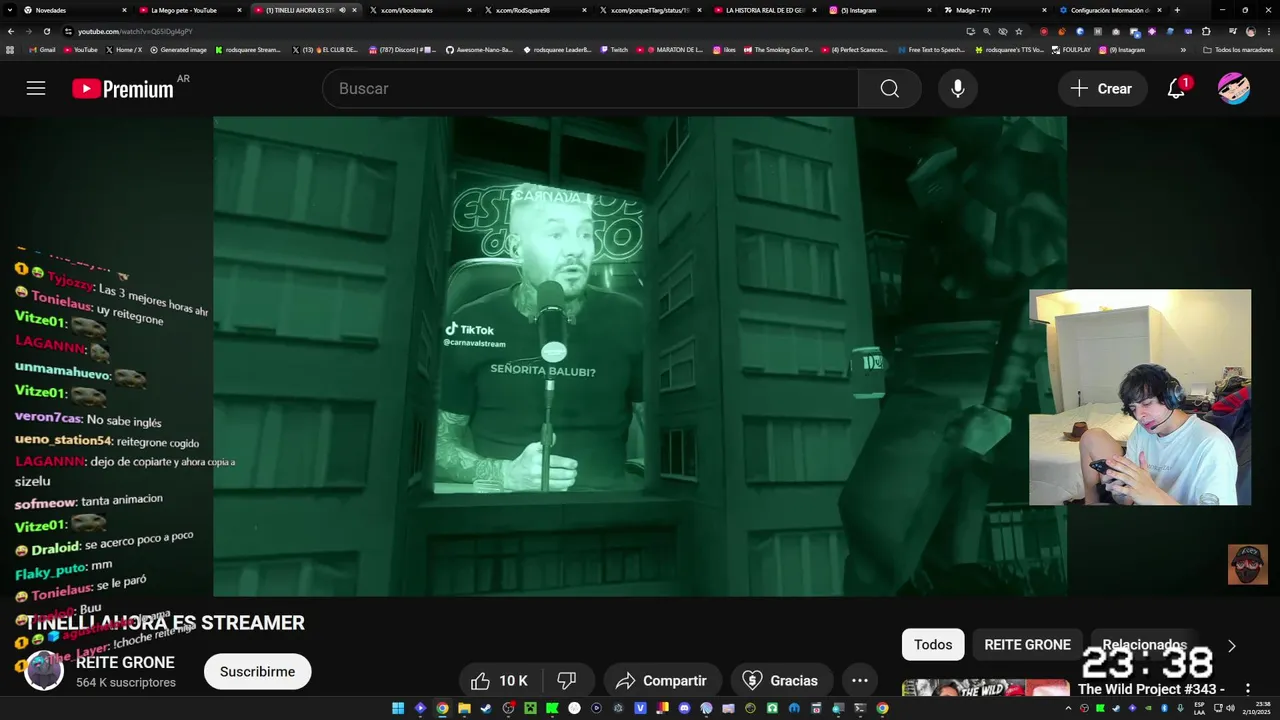This screenshot has width=1280, height=720.
Task: Open the Bluetooth tray icon
Action: (x=1164, y=708)
